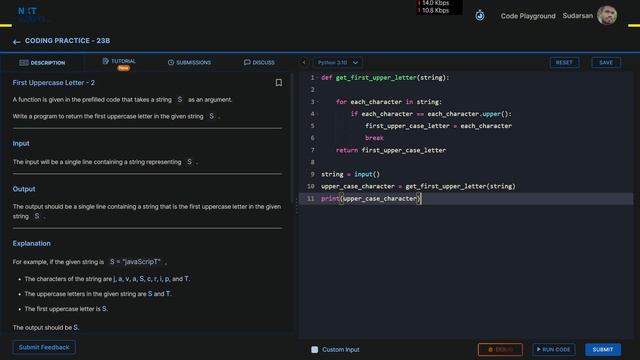Go back with the arrow beside Coding Practice
Viewport: 640px width, 360px height.
click(x=16, y=41)
